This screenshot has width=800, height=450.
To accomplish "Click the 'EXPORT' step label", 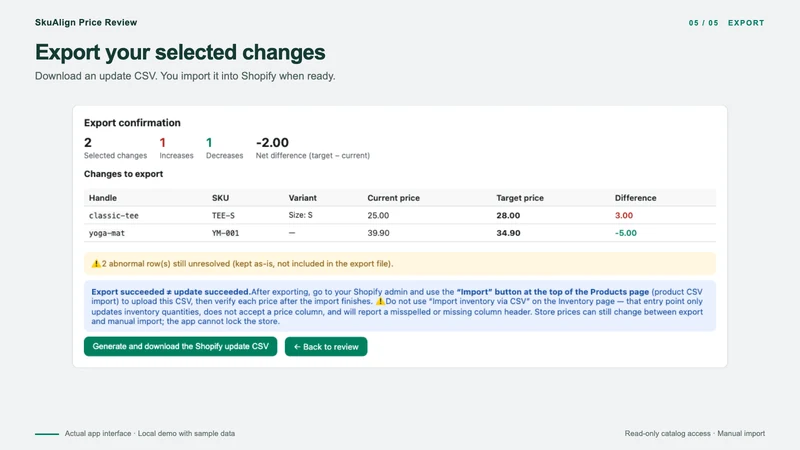I will [x=746, y=23].
